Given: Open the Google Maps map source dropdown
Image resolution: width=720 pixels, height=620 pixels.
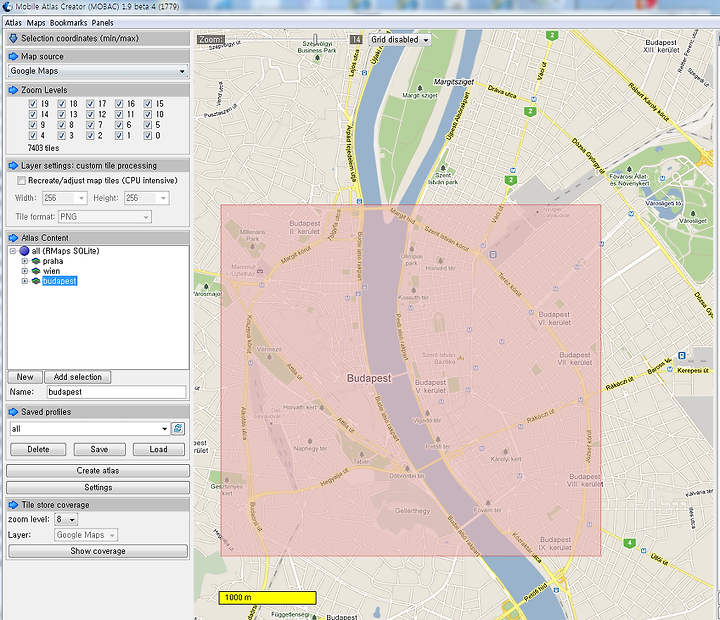Looking at the screenshot, I should [98, 71].
